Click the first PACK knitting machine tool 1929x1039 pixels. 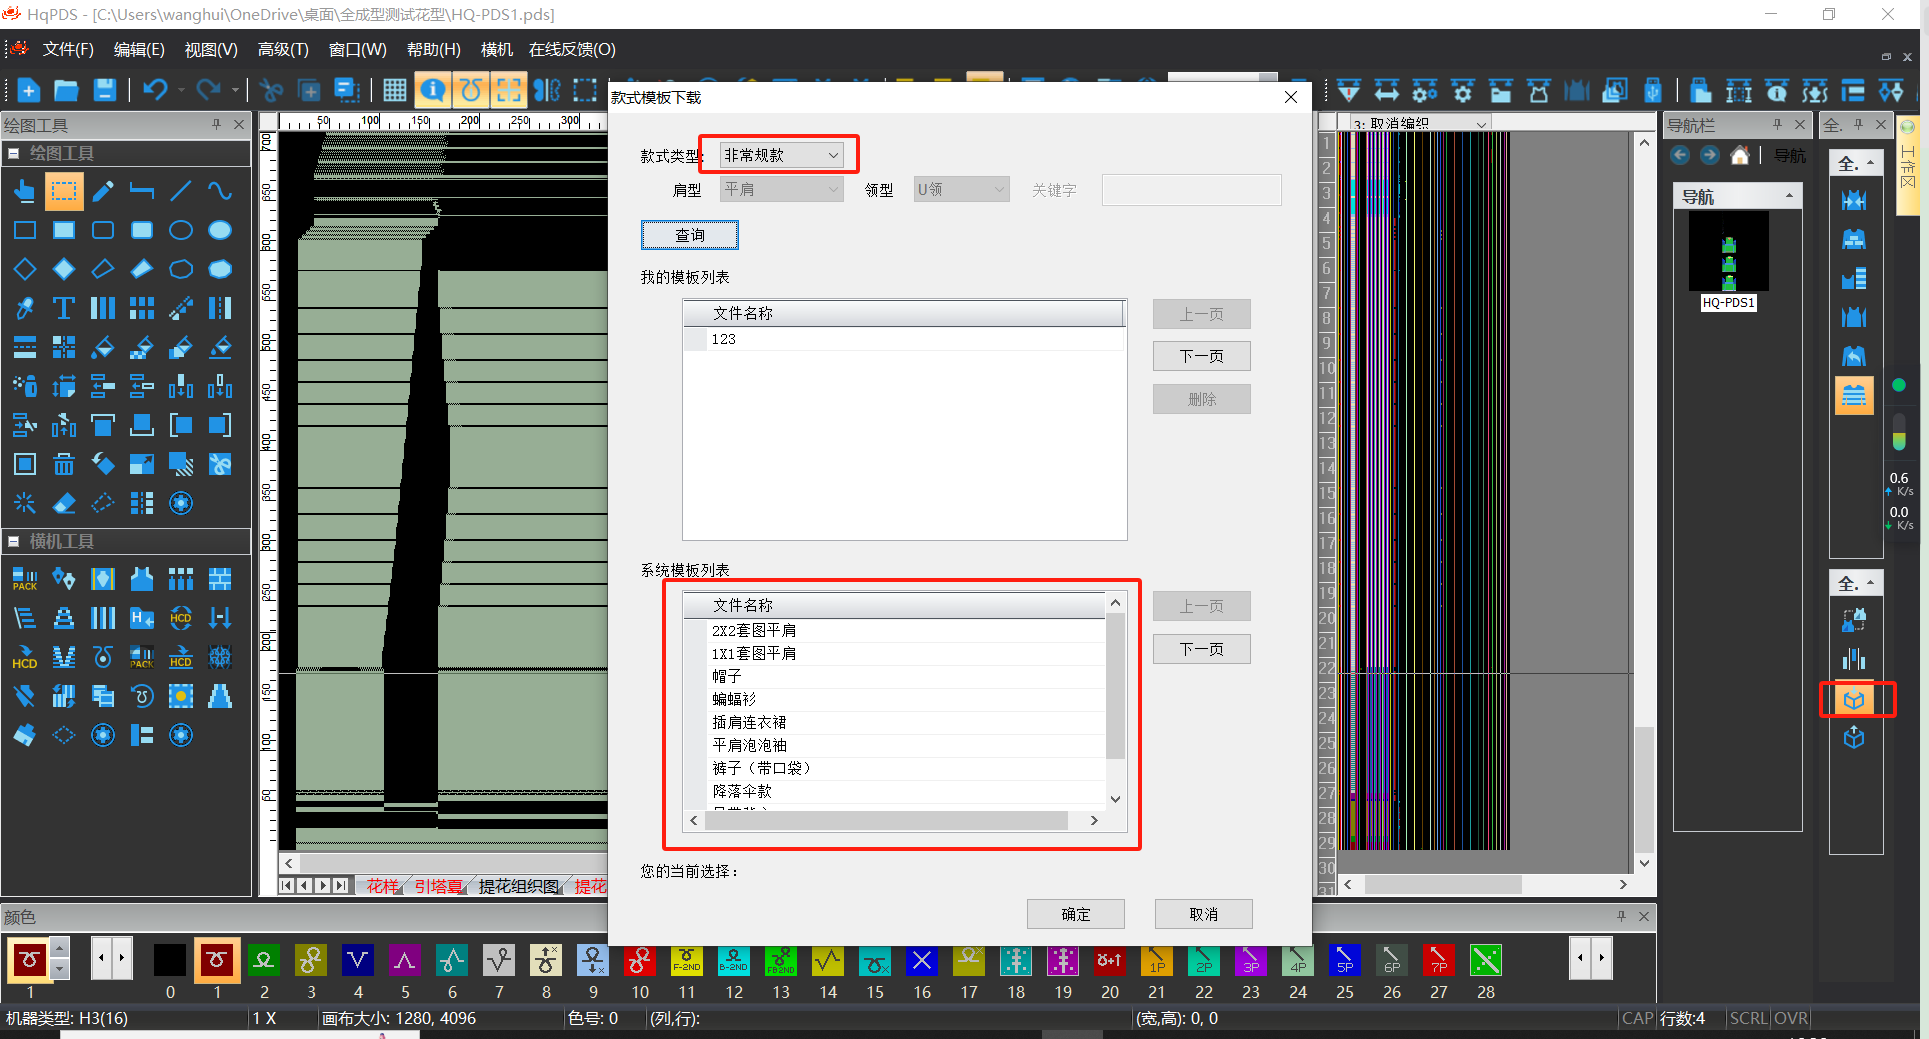pos(25,579)
